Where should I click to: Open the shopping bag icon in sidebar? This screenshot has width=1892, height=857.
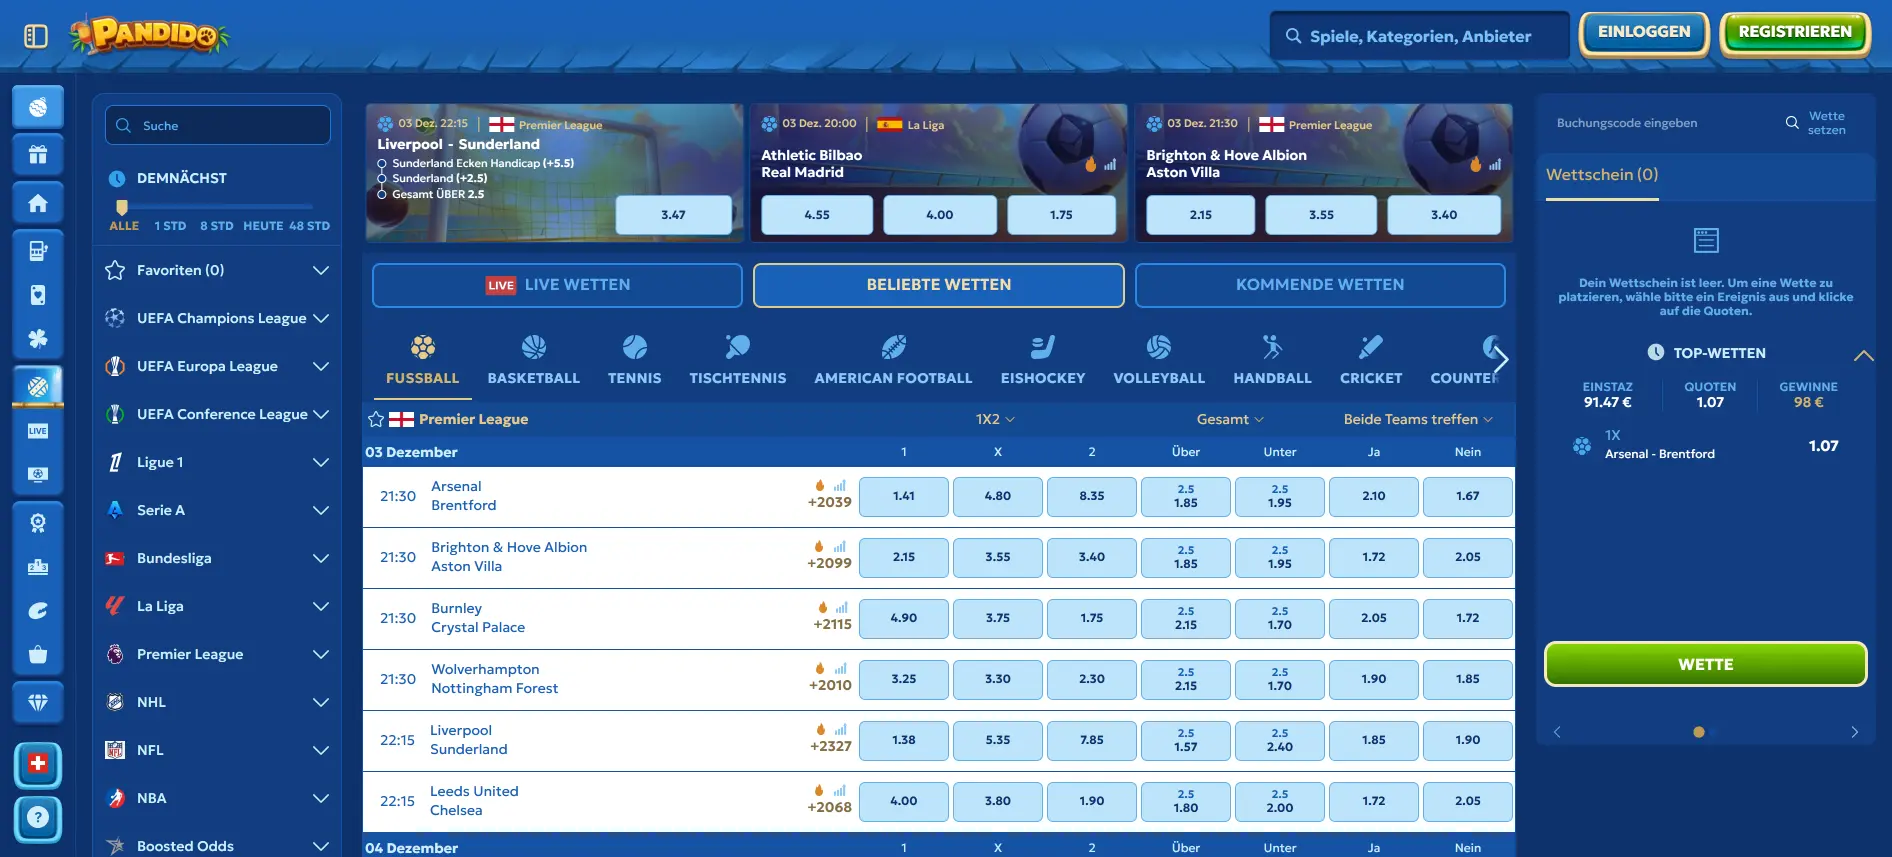click(38, 655)
